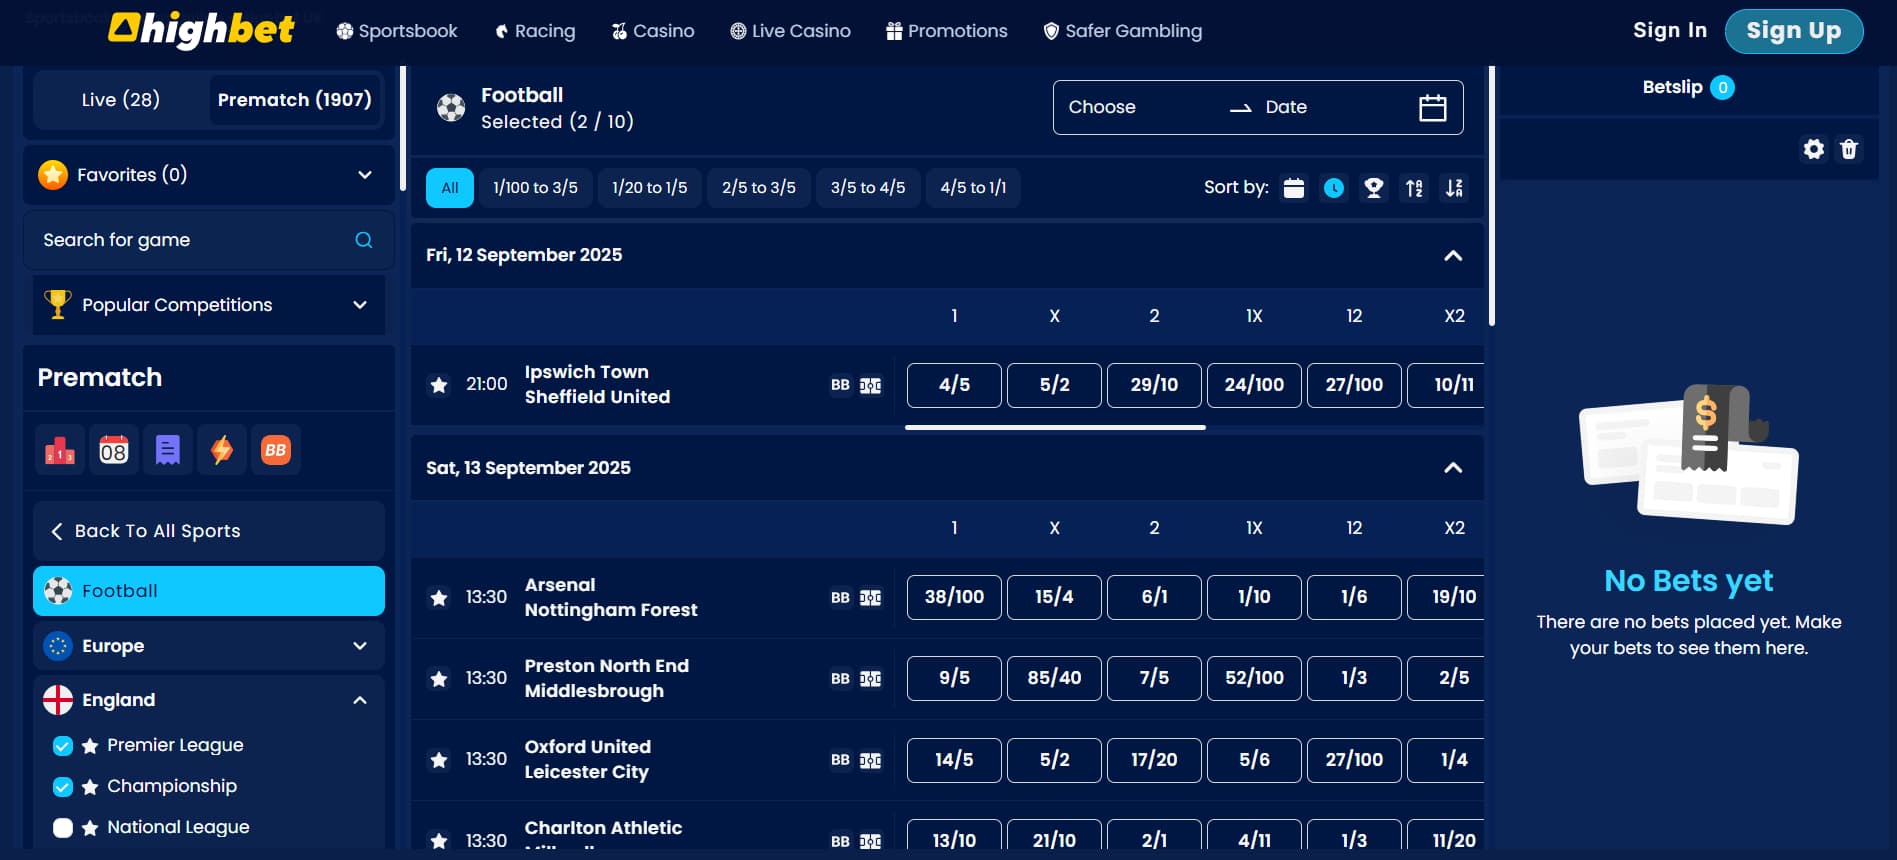Open the lightning bolt quick bets icon
This screenshot has width=1897, height=860.
(222, 450)
